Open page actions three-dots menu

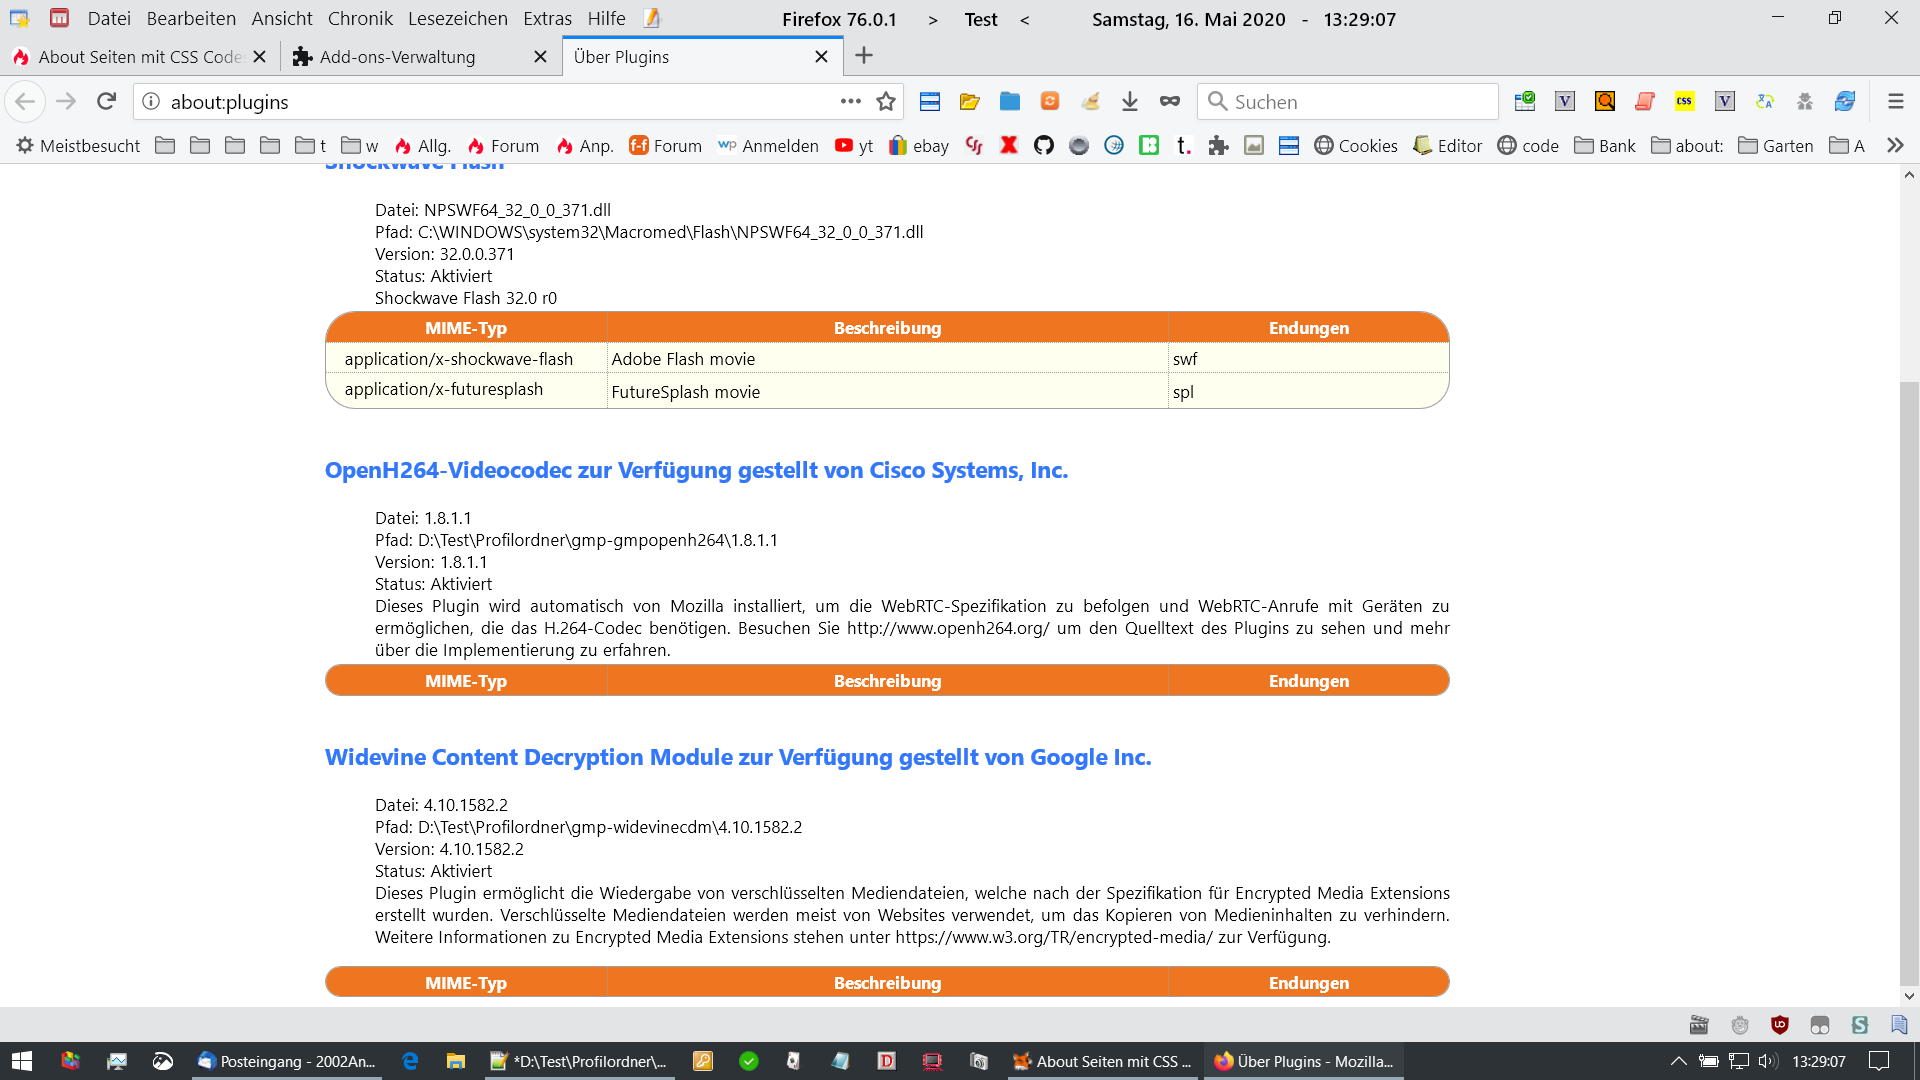pyautogui.click(x=851, y=101)
